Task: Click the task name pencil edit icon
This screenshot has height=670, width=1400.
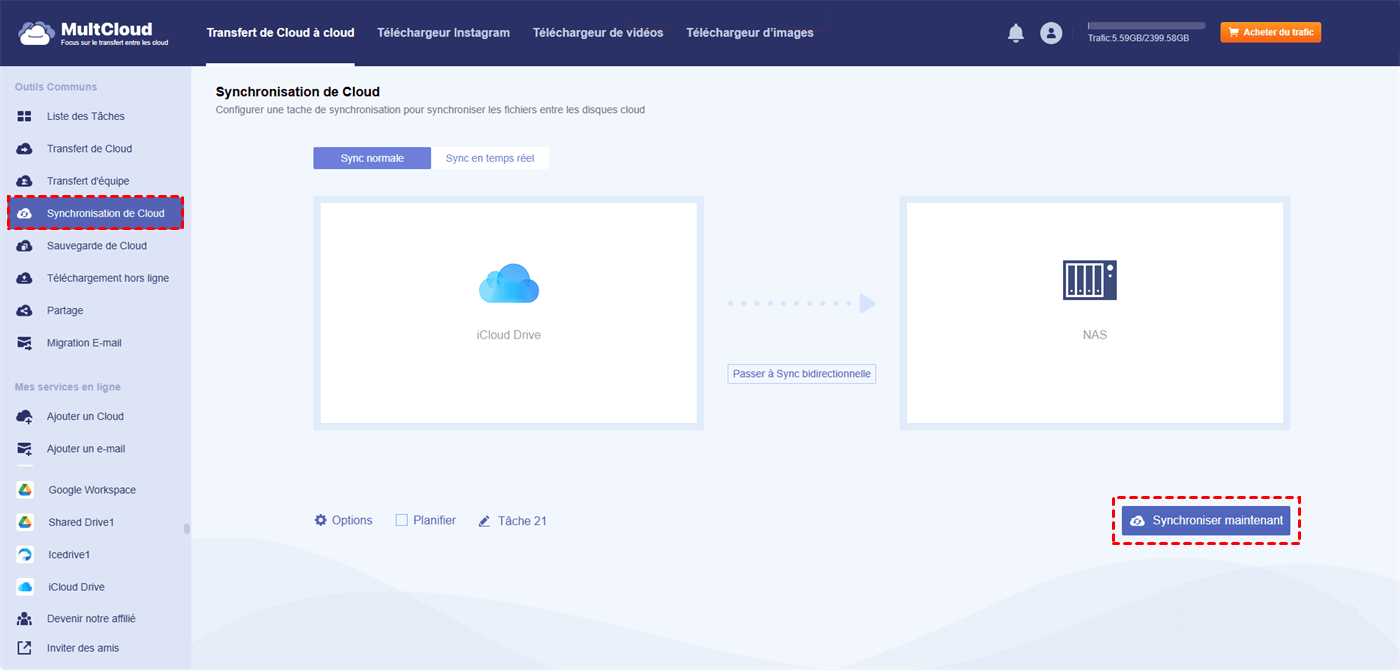Action: coord(485,521)
